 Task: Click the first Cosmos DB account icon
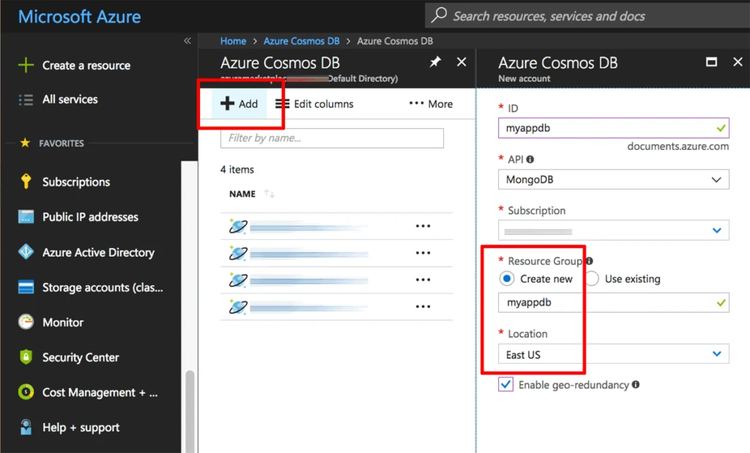(238, 226)
